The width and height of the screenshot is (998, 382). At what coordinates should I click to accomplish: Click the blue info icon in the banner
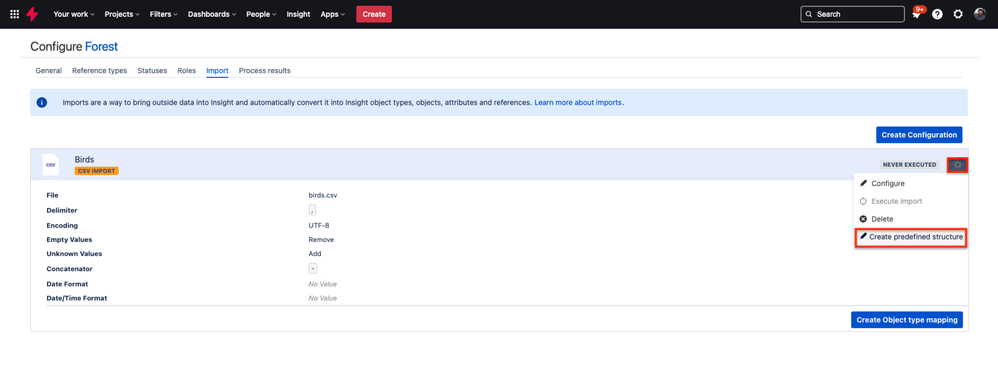click(42, 102)
